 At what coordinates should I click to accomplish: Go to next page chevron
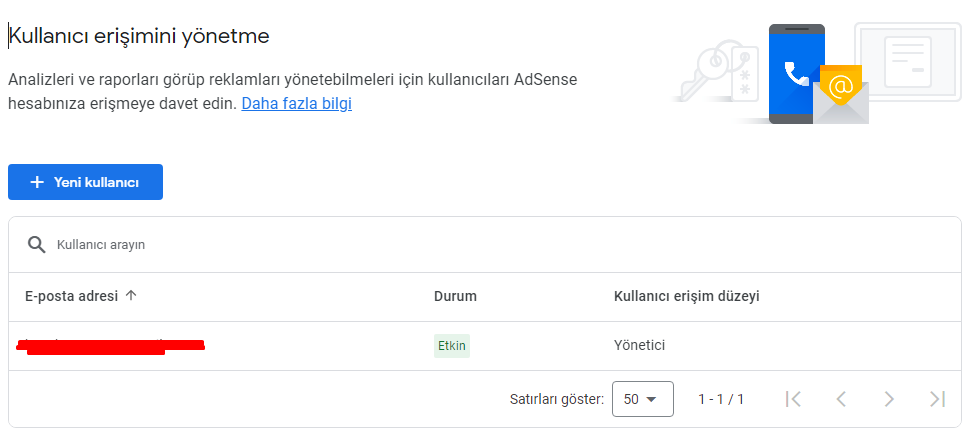click(889, 399)
